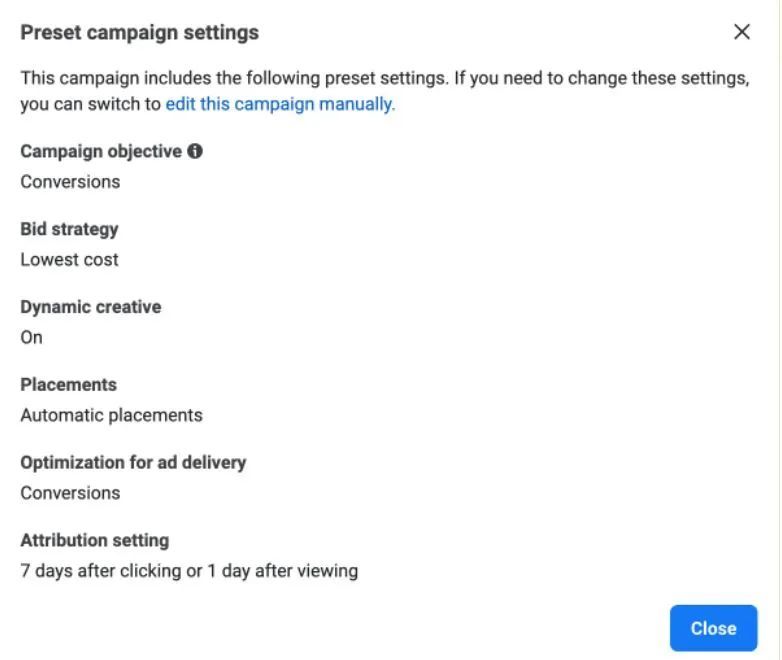Image resolution: width=782 pixels, height=660 pixels.
Task: Click the Conversions value under Campaign objective
Action: [x=70, y=182]
